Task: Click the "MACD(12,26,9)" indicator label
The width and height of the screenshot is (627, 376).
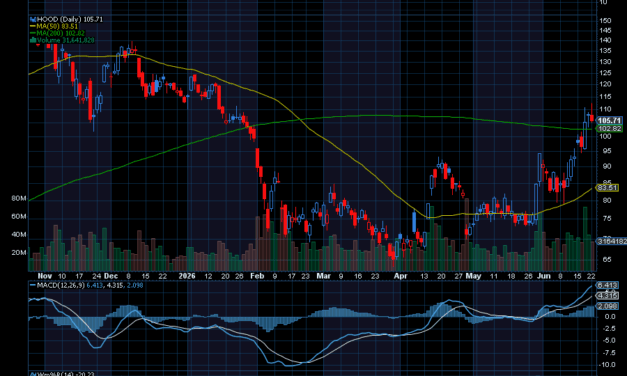Action: tap(61, 285)
